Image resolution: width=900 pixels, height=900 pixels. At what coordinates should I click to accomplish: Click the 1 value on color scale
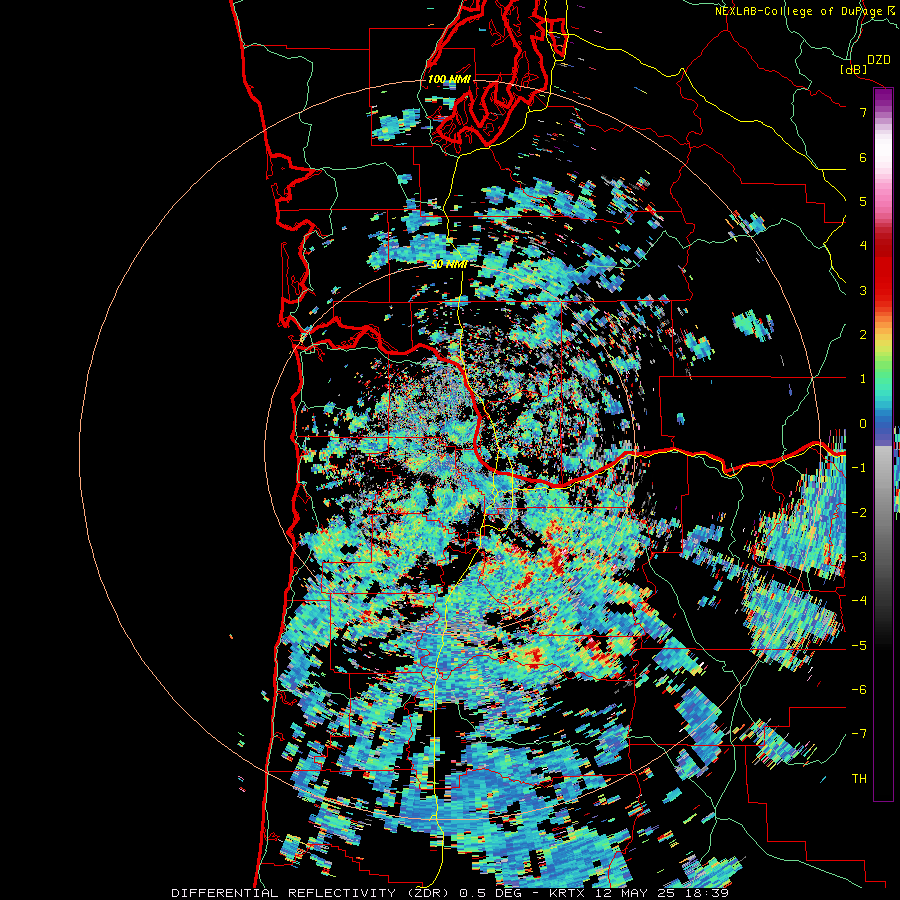point(863,379)
